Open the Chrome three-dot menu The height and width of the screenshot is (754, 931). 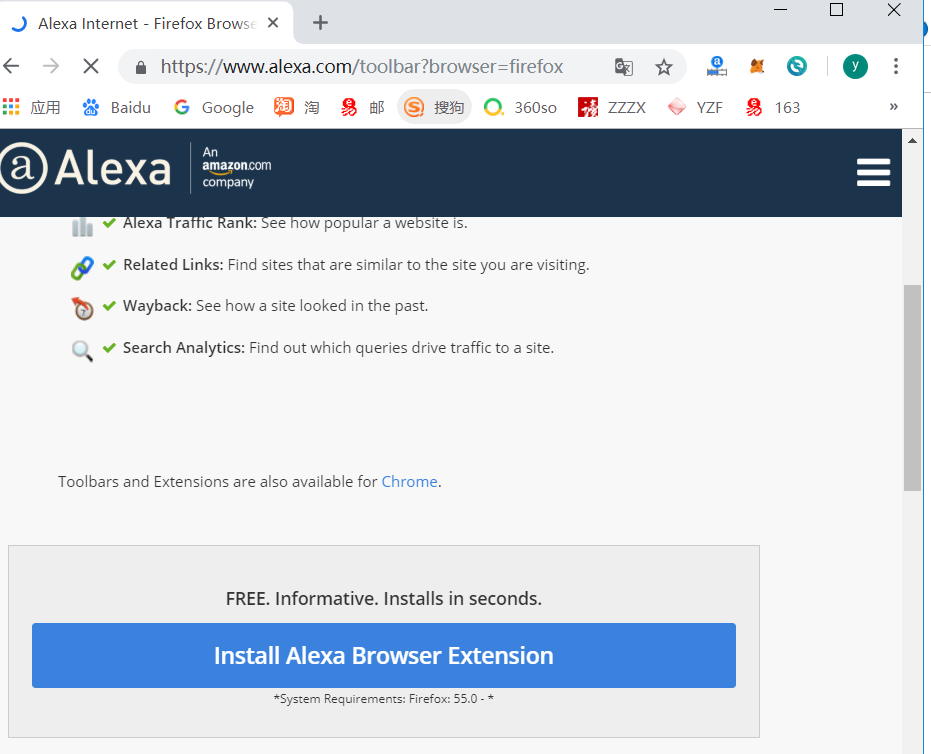point(895,67)
